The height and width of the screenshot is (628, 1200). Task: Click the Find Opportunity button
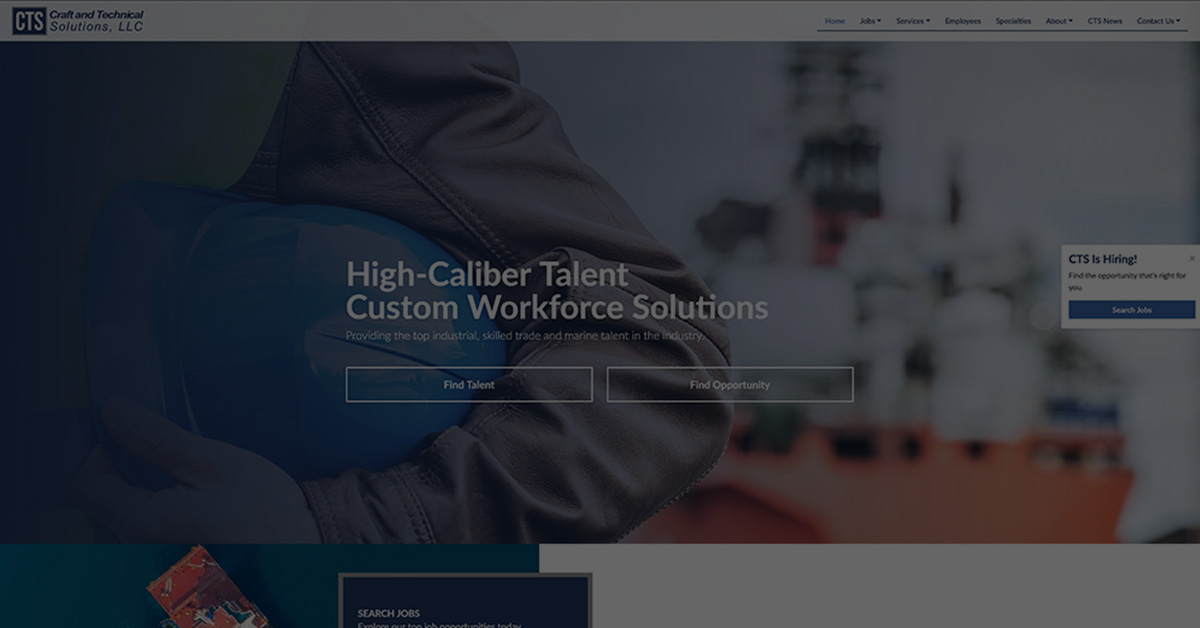[730, 385]
